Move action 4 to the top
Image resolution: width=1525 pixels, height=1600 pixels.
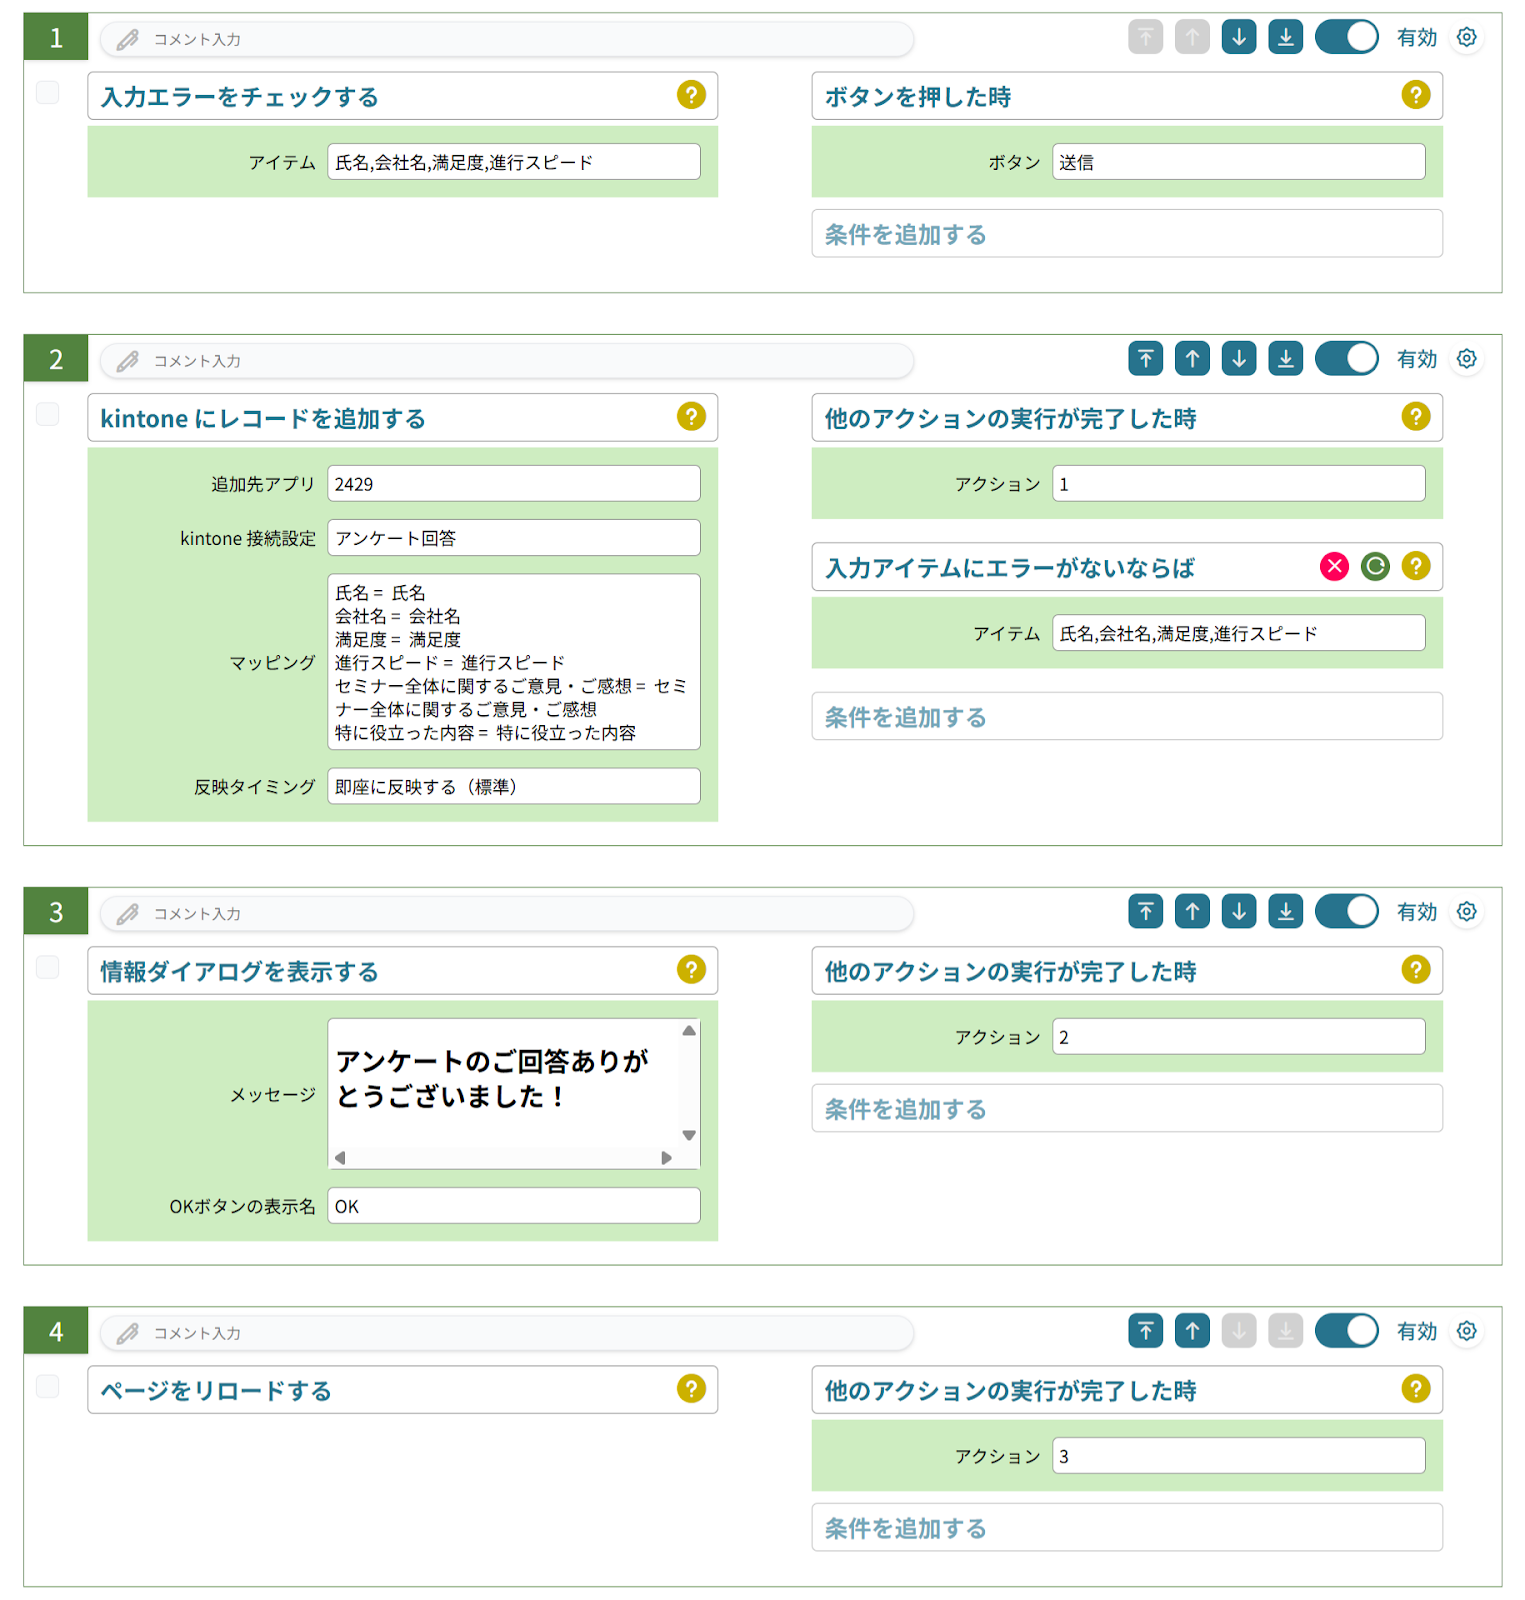tap(1145, 1330)
